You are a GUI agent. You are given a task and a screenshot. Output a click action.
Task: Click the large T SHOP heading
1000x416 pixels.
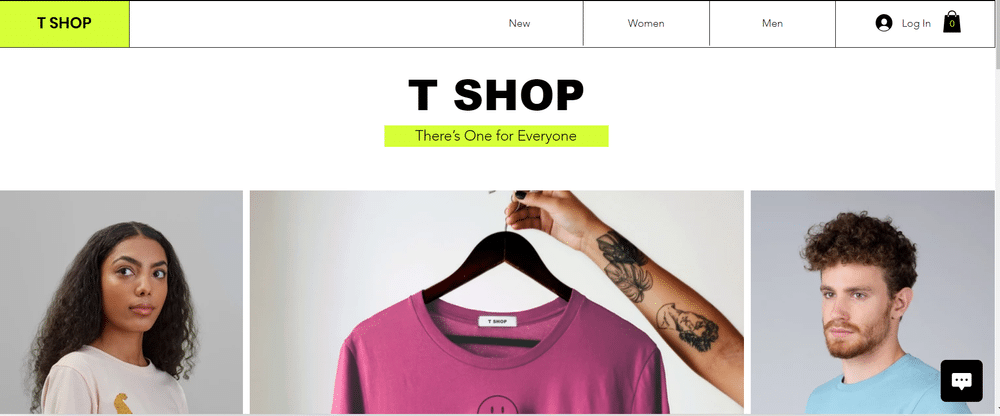(496, 96)
